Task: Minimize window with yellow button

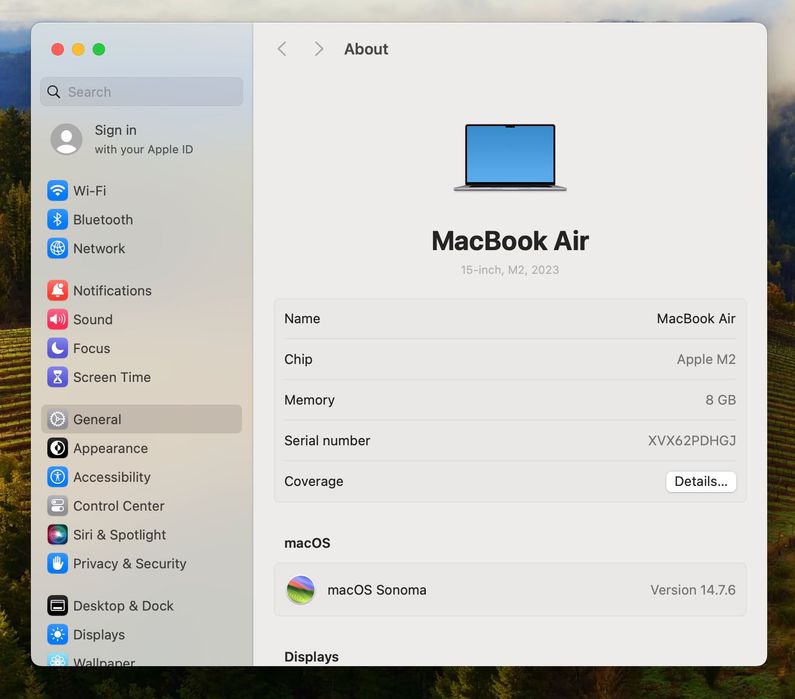Action: coord(78,49)
